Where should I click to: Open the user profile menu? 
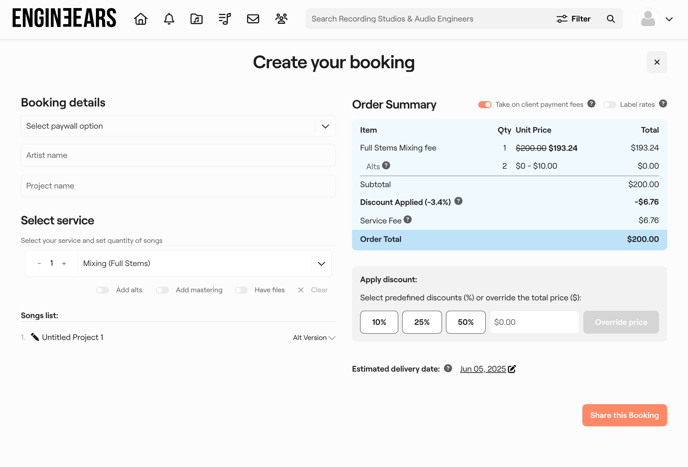click(x=656, y=19)
